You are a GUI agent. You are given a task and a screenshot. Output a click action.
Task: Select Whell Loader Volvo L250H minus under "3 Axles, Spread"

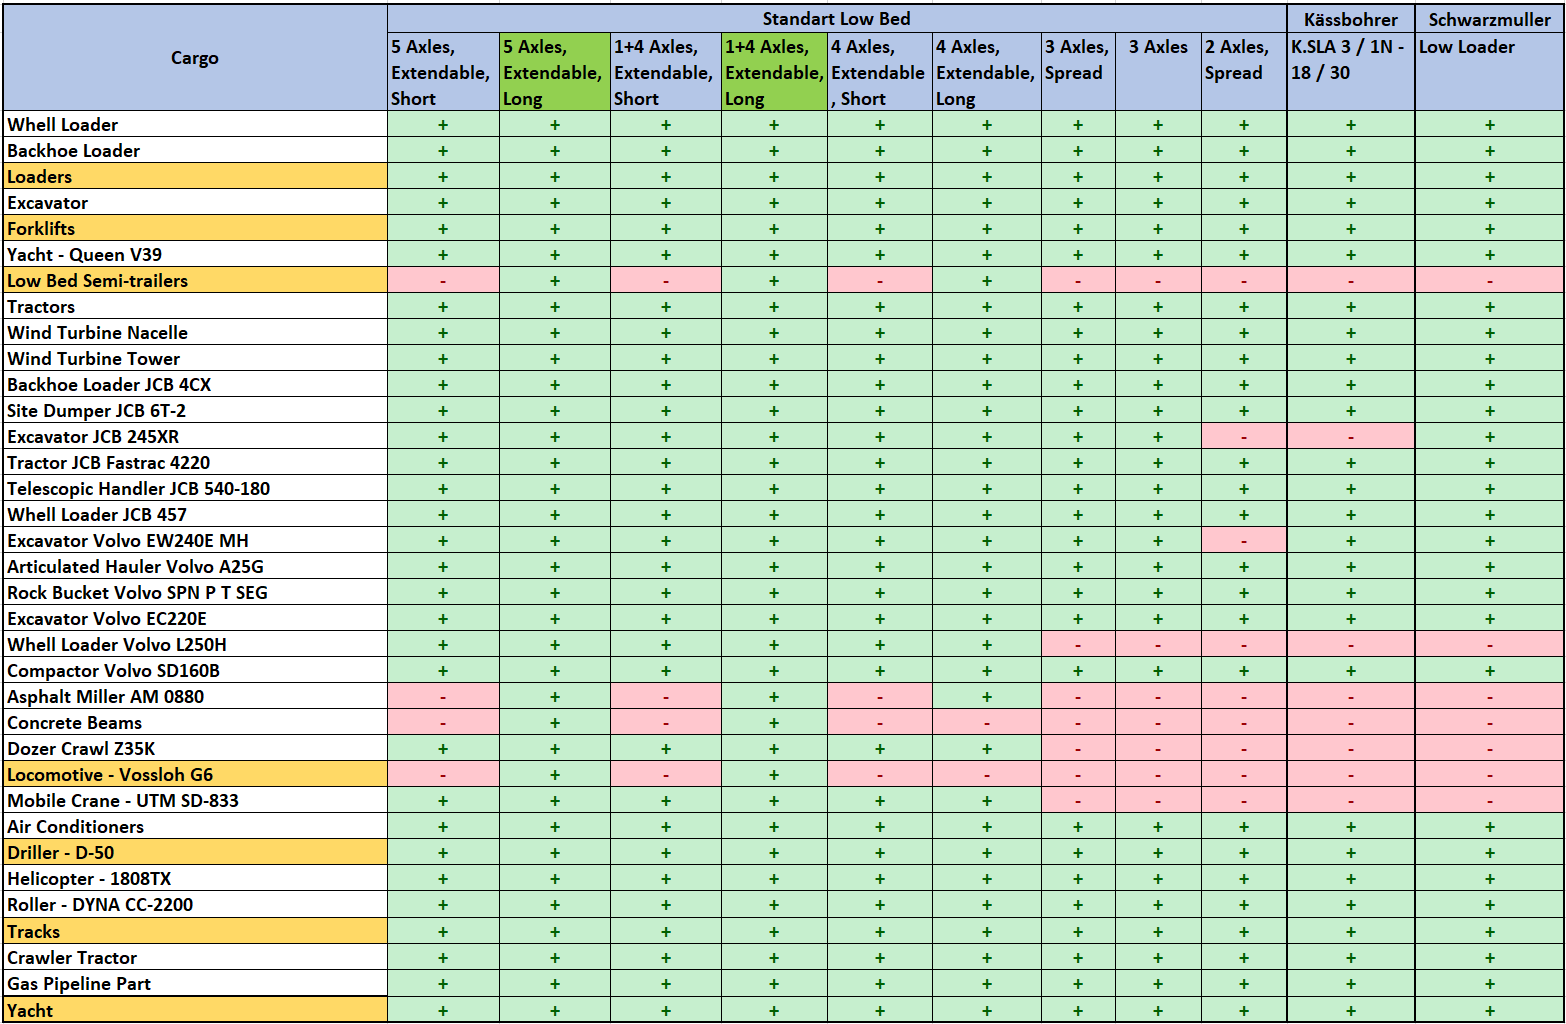[1078, 645]
